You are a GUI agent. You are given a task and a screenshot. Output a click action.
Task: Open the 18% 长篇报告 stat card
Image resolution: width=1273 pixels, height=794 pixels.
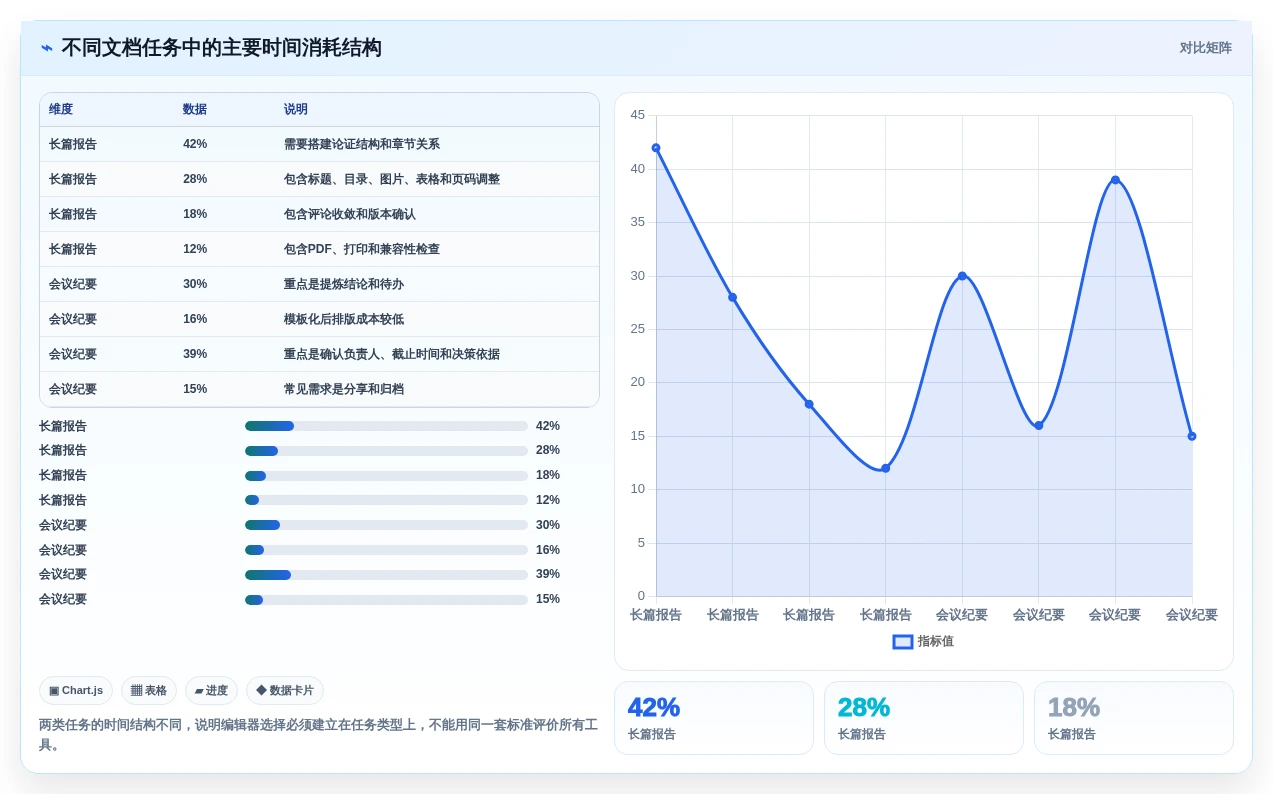(x=1134, y=718)
